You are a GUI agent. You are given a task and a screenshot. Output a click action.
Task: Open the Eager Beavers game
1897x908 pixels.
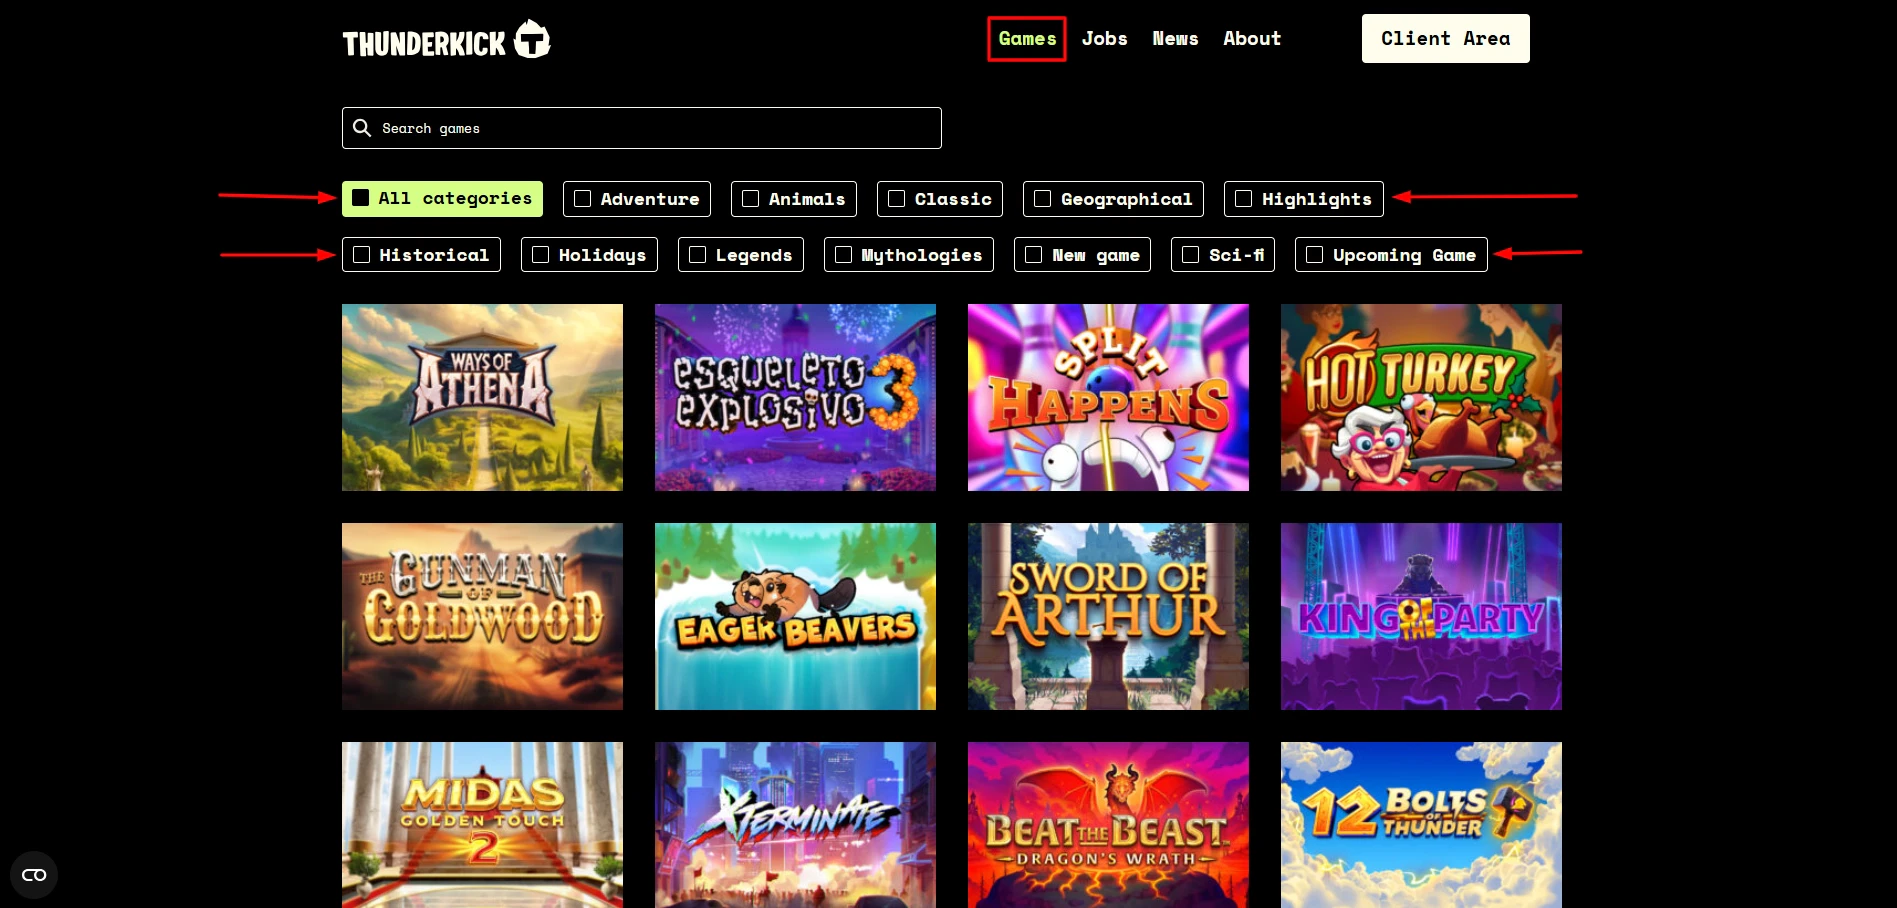coord(795,616)
